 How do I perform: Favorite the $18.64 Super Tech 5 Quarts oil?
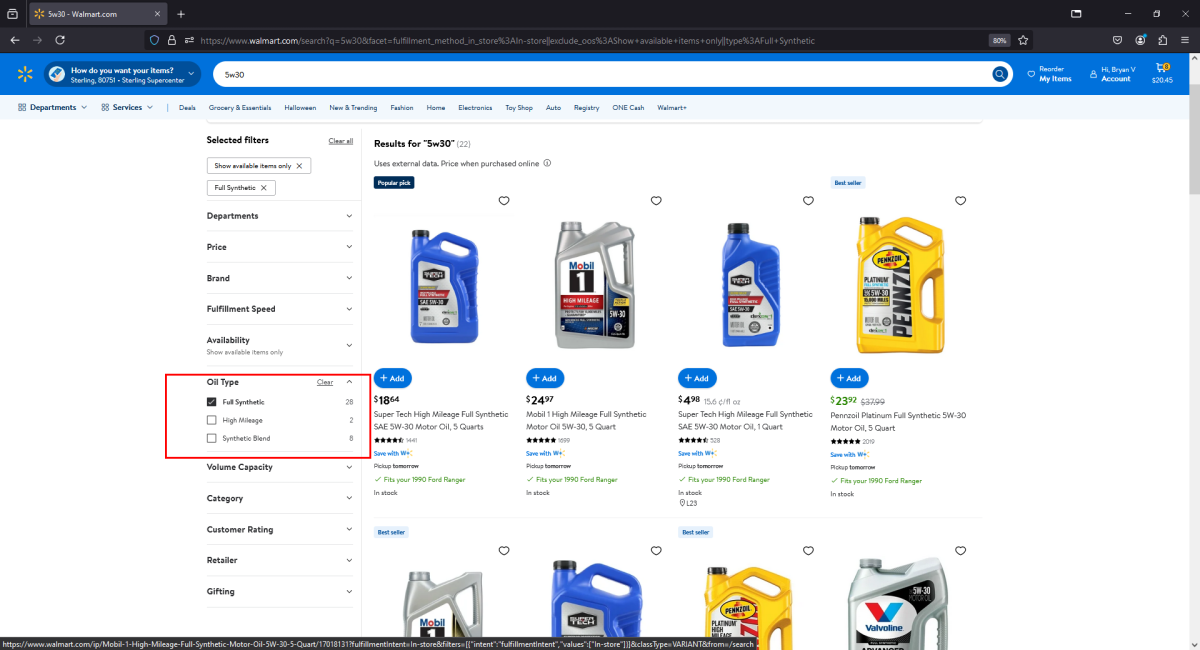[x=504, y=201]
